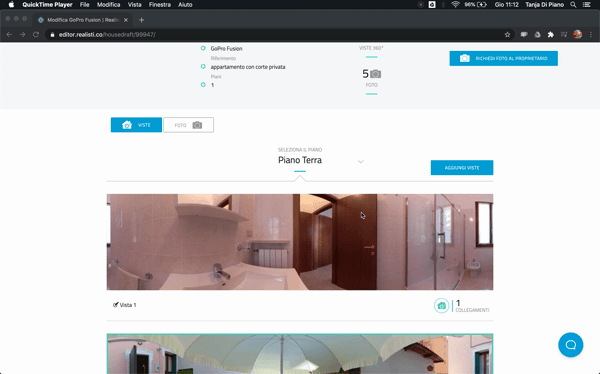Screen dimensions: 600x374
Task: Select the Piani 1 bullet
Action: 203,85
